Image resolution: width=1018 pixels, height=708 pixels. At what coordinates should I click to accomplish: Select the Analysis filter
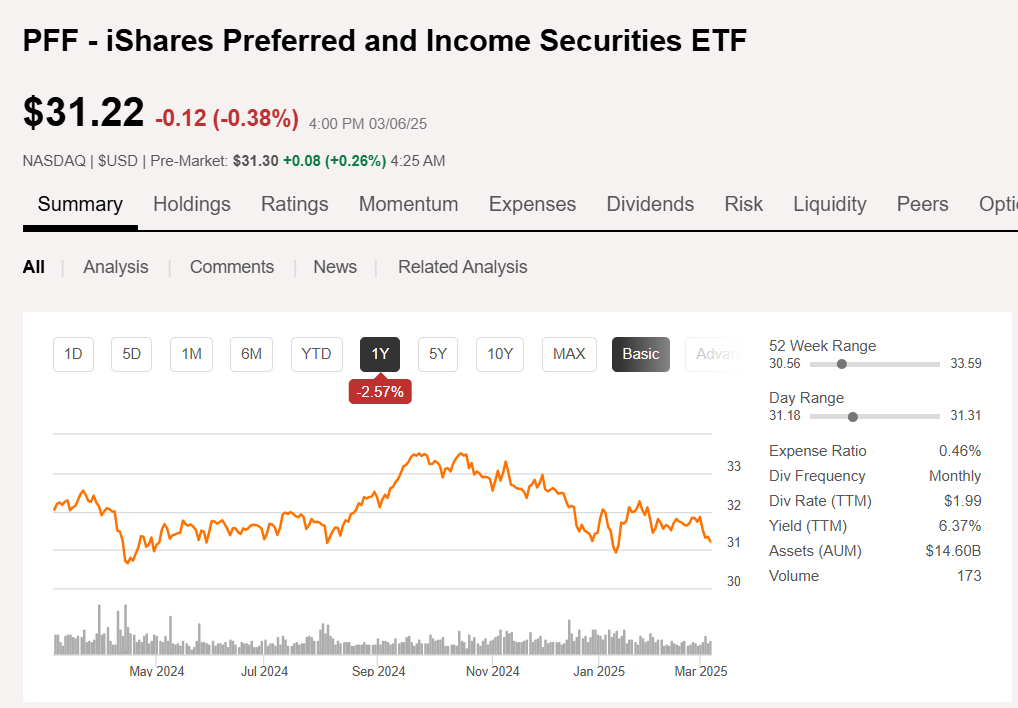point(115,267)
